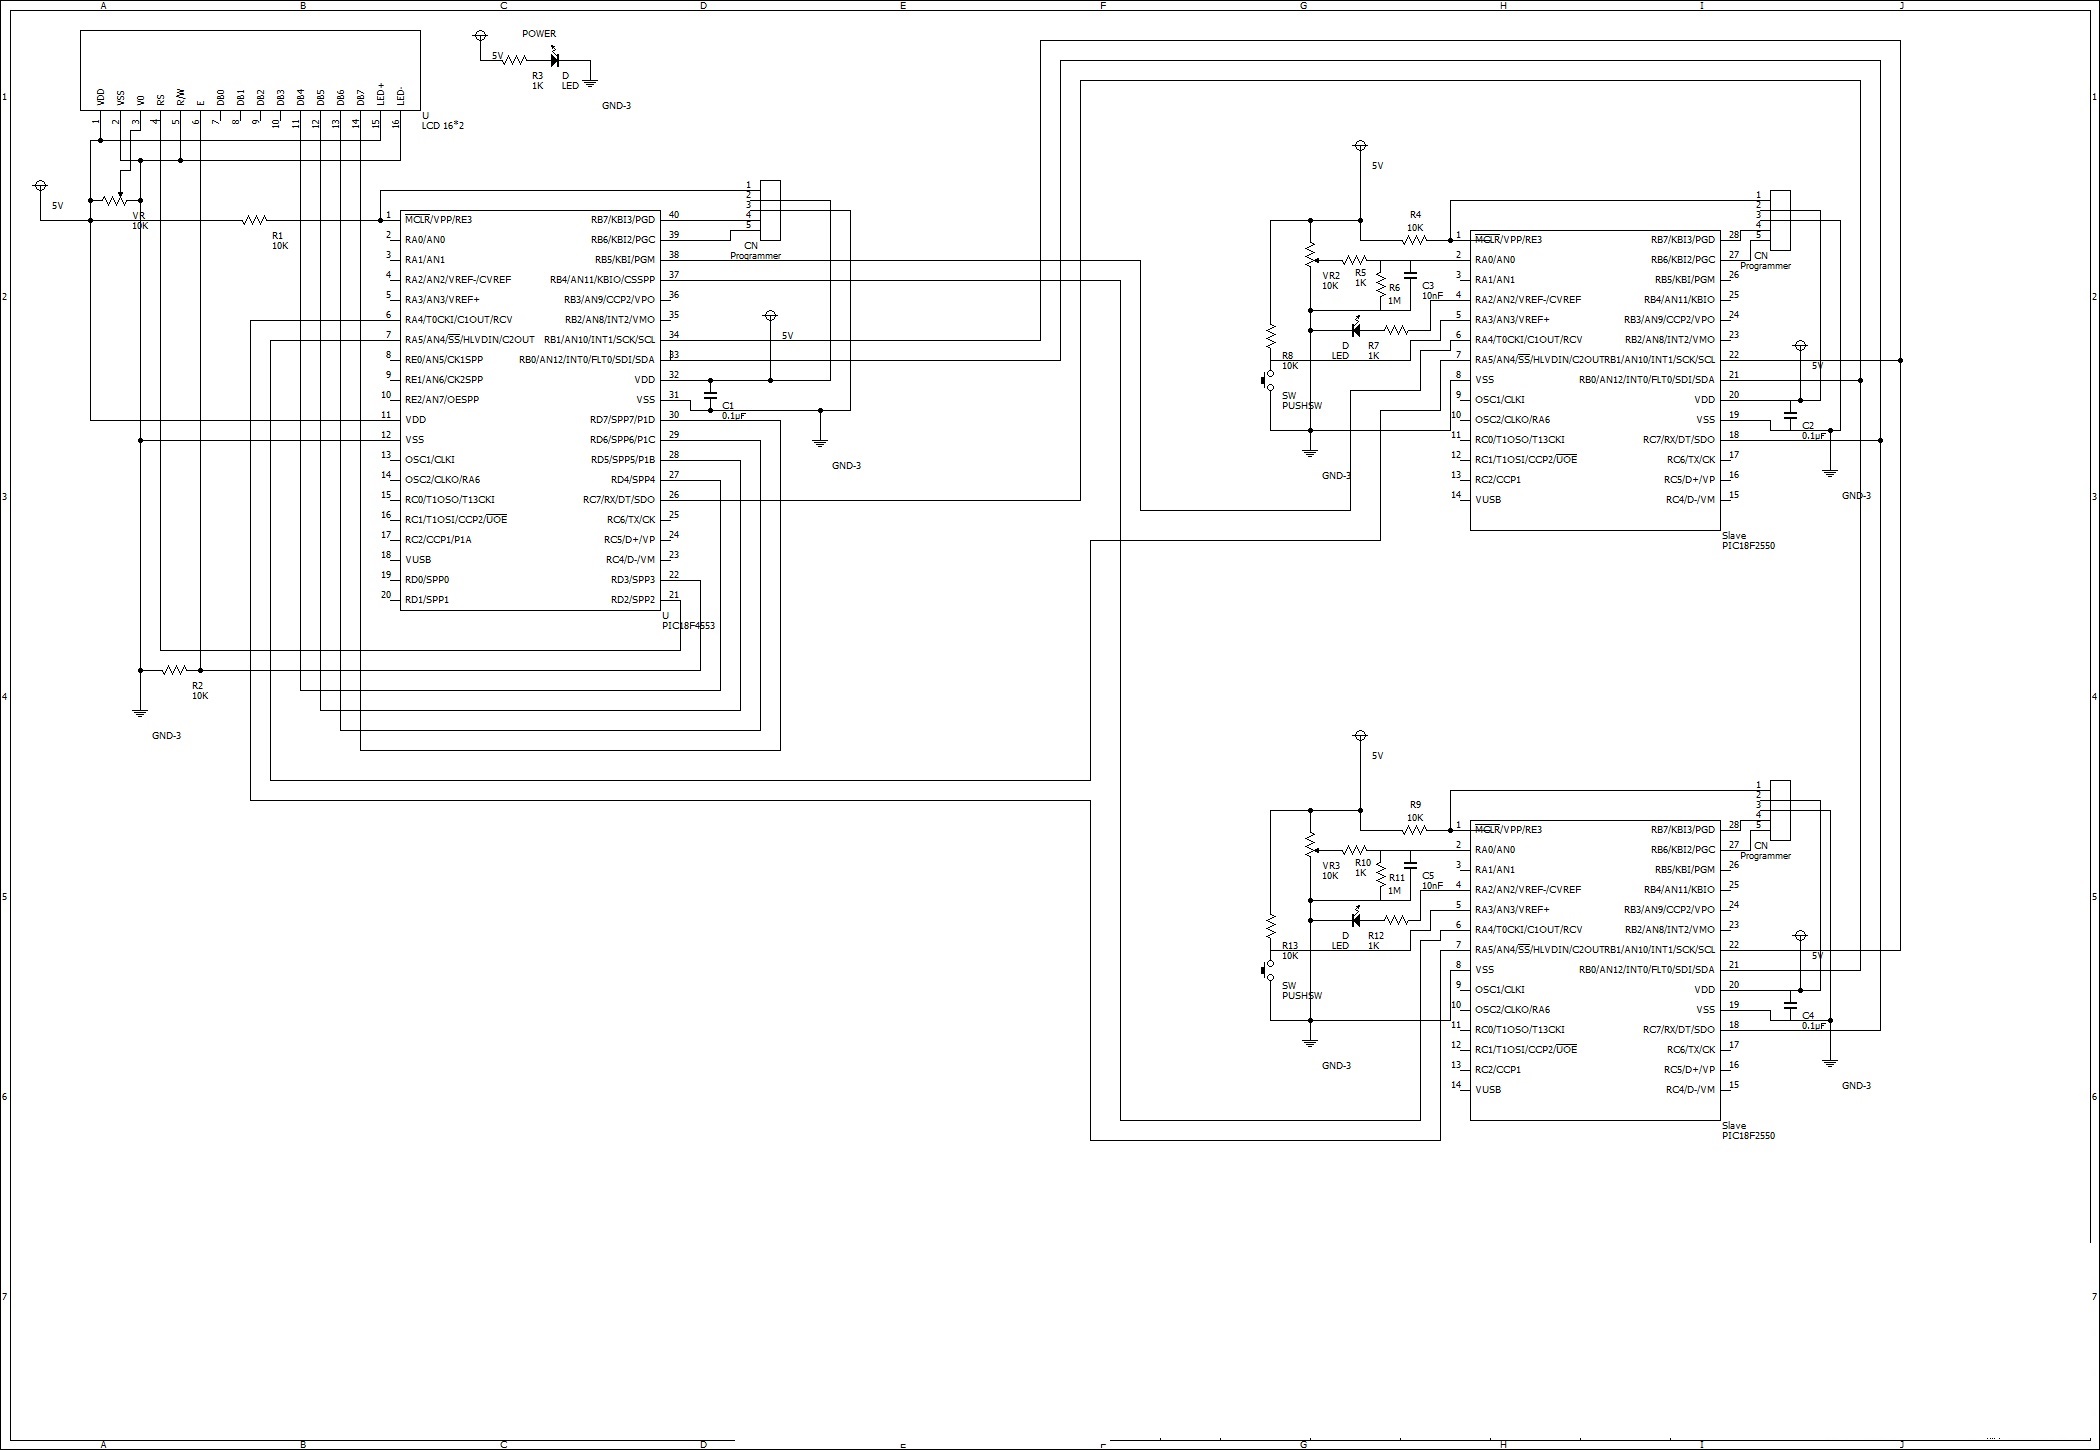2100x1450 pixels.
Task: Select the VR 10K potentiometer by the LCD
Action: click(116, 200)
